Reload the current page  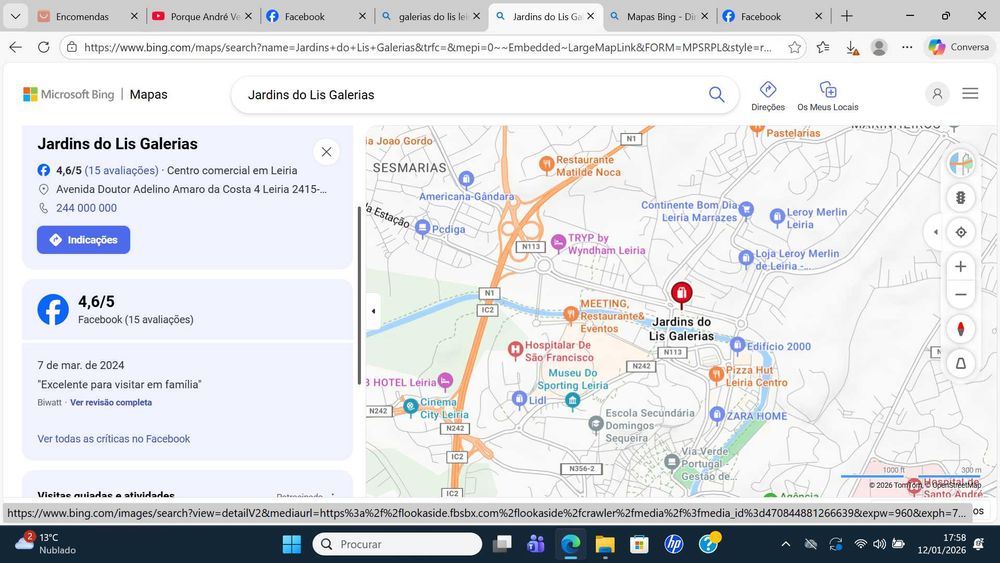(43, 47)
